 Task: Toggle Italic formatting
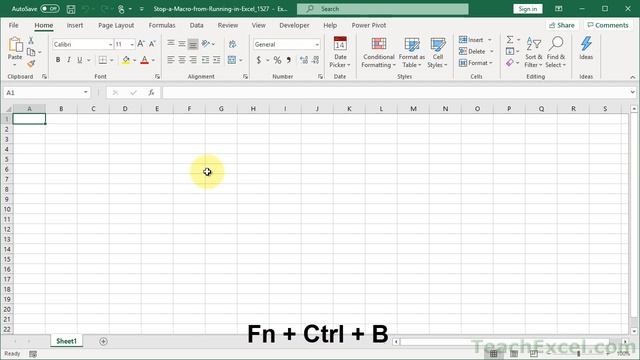[x=69, y=60]
